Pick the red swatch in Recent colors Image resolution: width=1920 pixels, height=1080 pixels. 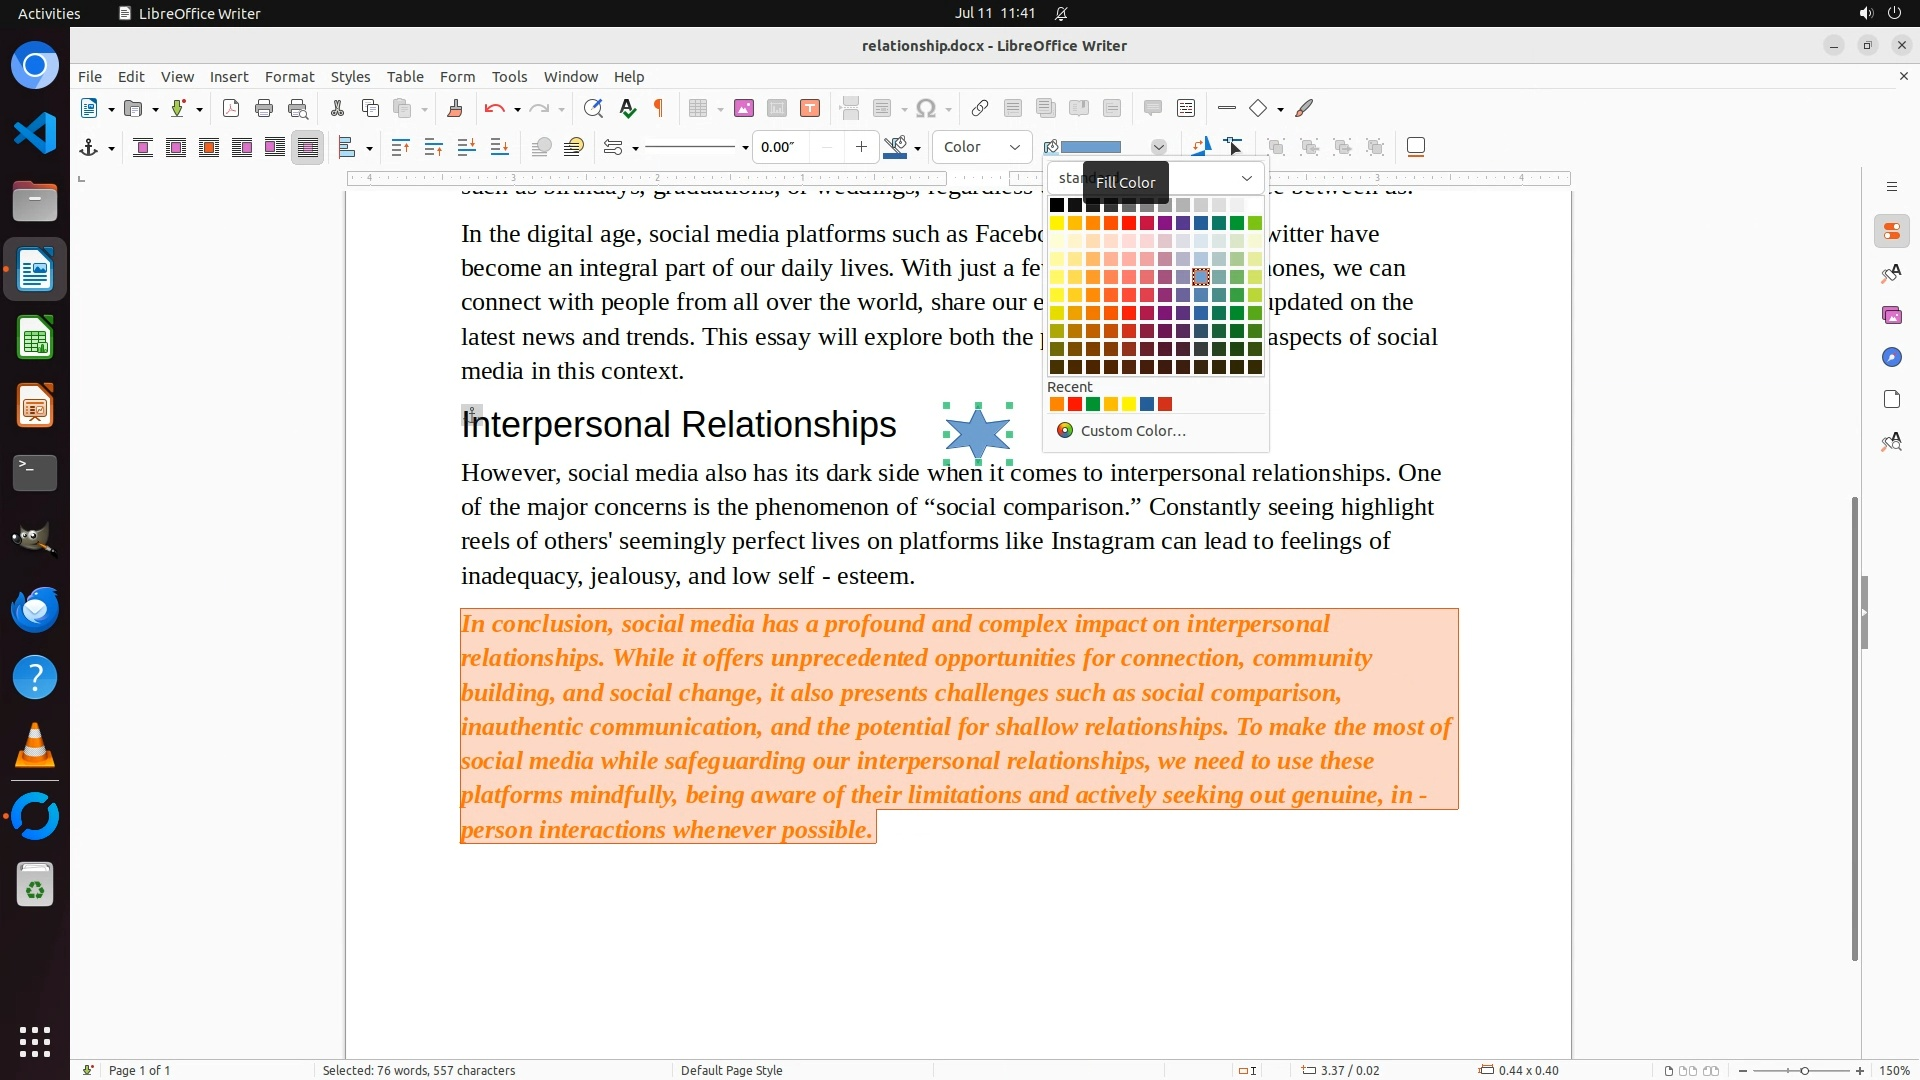1075,404
